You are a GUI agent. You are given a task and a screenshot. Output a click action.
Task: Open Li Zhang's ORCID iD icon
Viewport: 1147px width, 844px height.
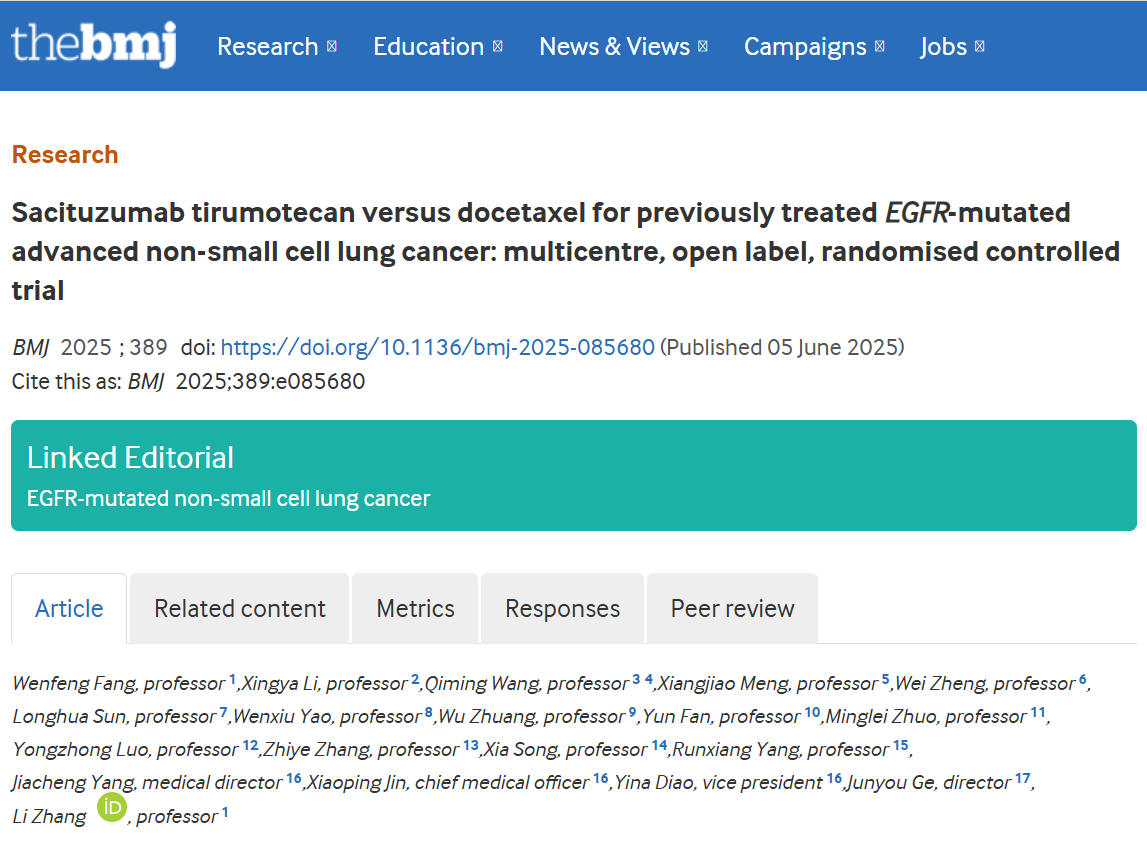pos(112,808)
